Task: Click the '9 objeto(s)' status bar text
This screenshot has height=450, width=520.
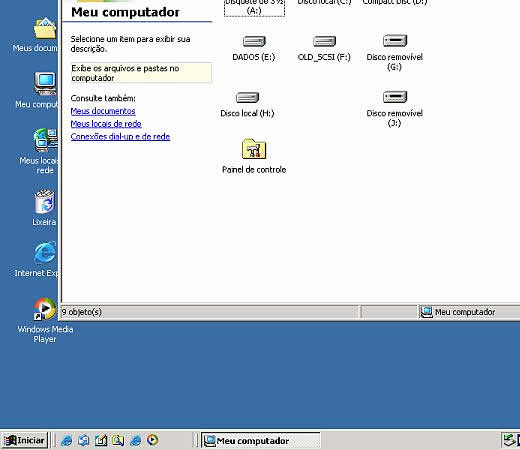Action: 82,312
